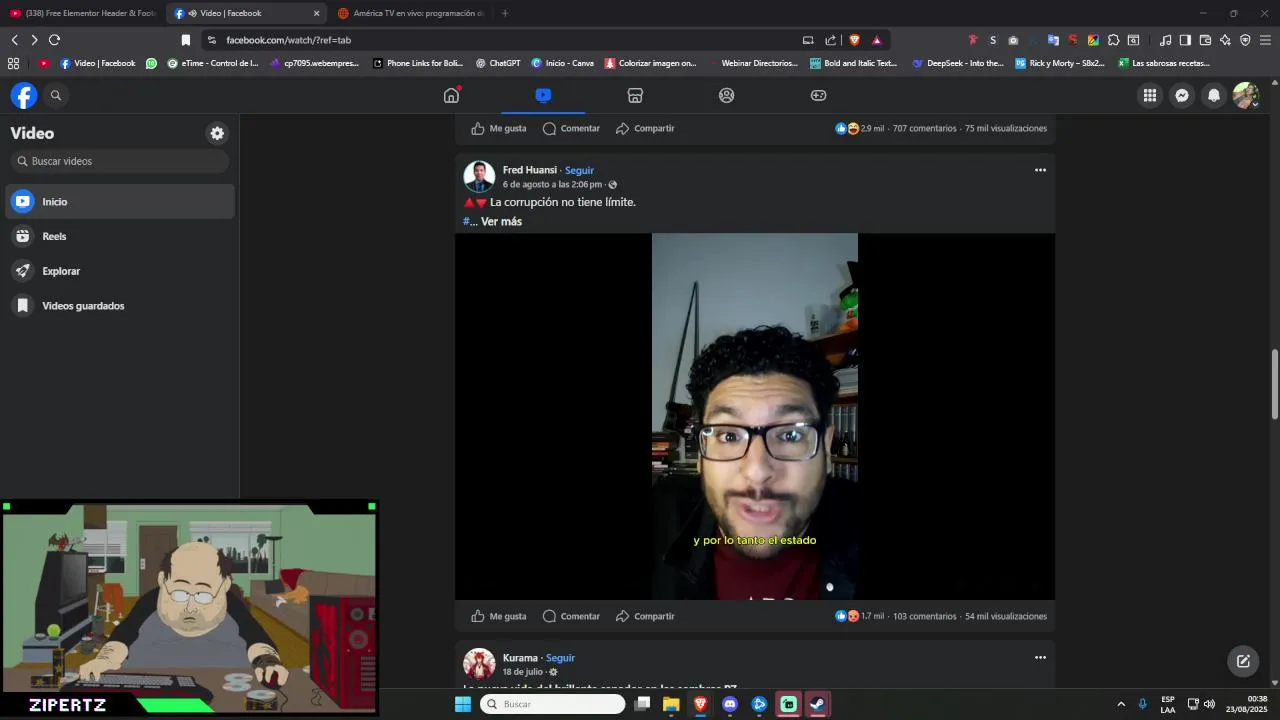This screenshot has height=720, width=1280.
Task: Play the Fred Huansi video
Action: pyautogui.click(x=755, y=416)
